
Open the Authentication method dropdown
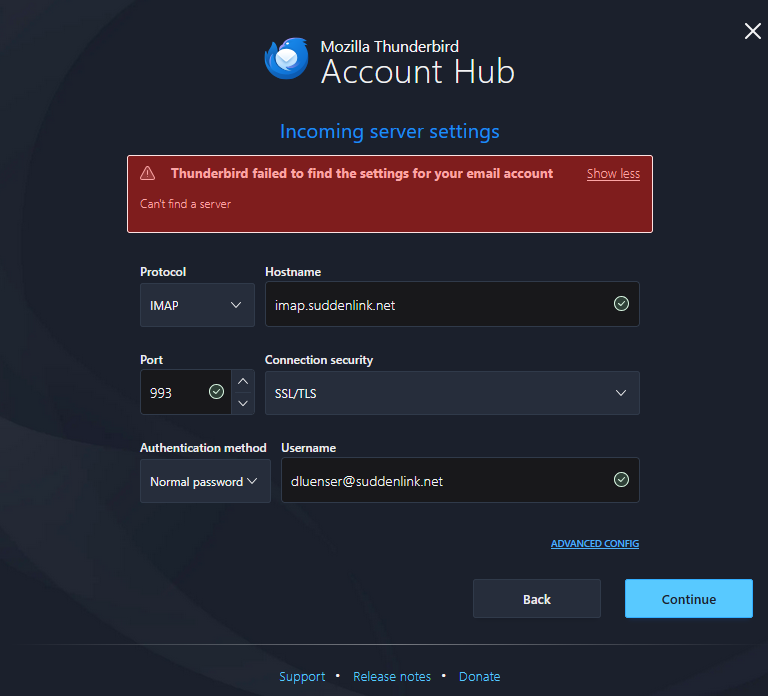(x=205, y=481)
